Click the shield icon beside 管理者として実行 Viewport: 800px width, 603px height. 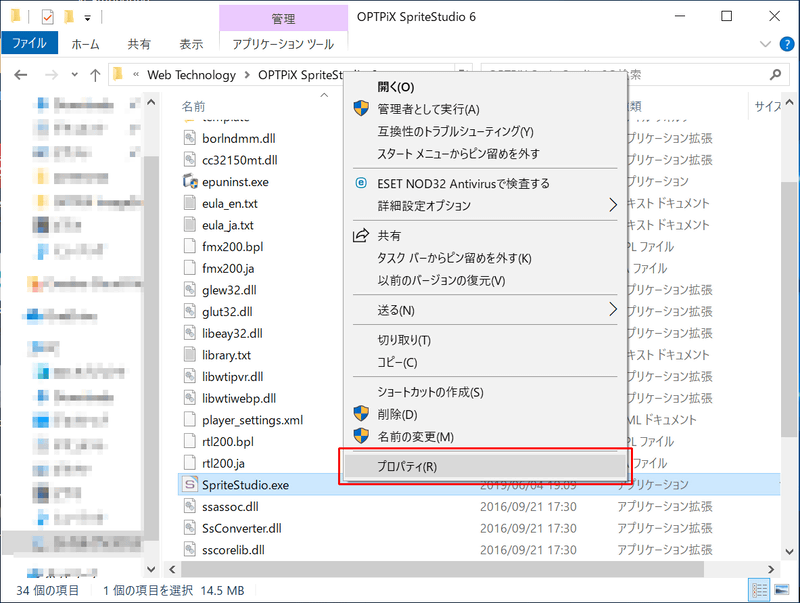click(361, 108)
